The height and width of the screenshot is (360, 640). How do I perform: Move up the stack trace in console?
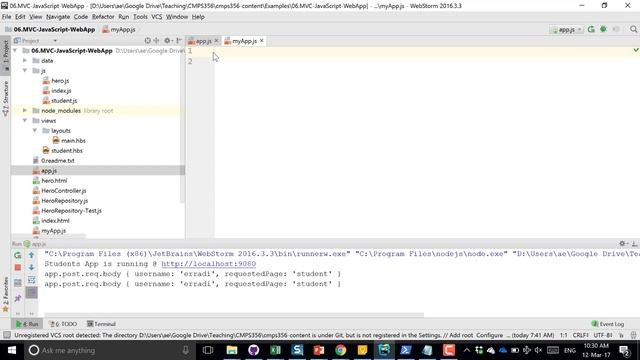click(x=31, y=255)
